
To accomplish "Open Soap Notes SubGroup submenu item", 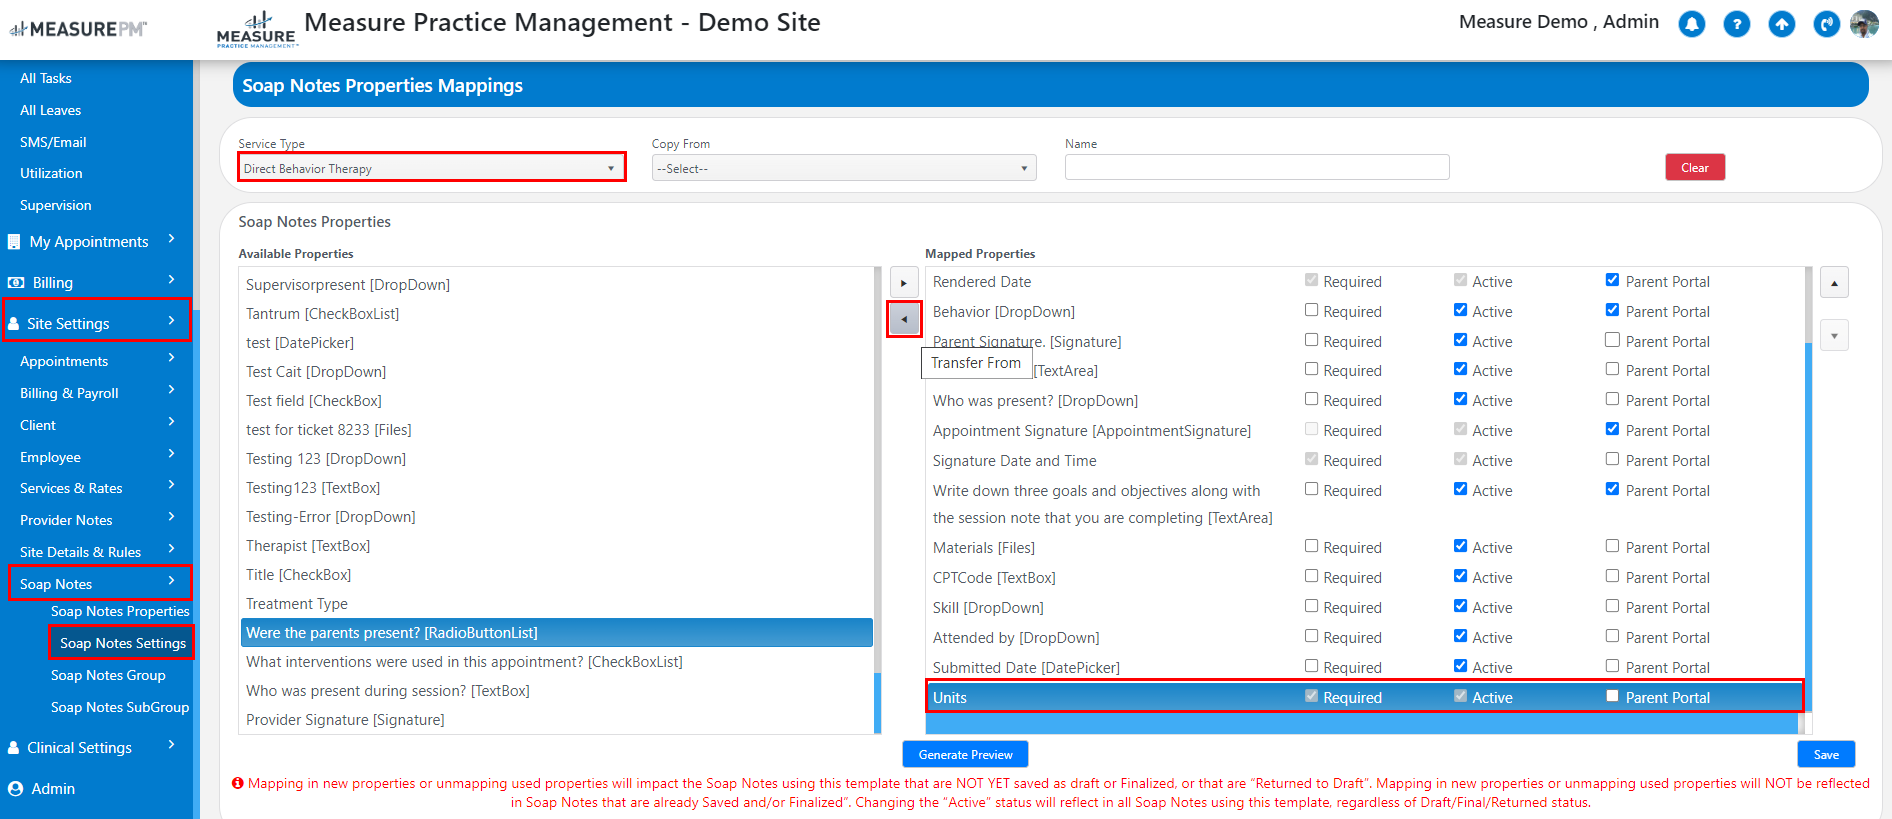I will point(120,708).
